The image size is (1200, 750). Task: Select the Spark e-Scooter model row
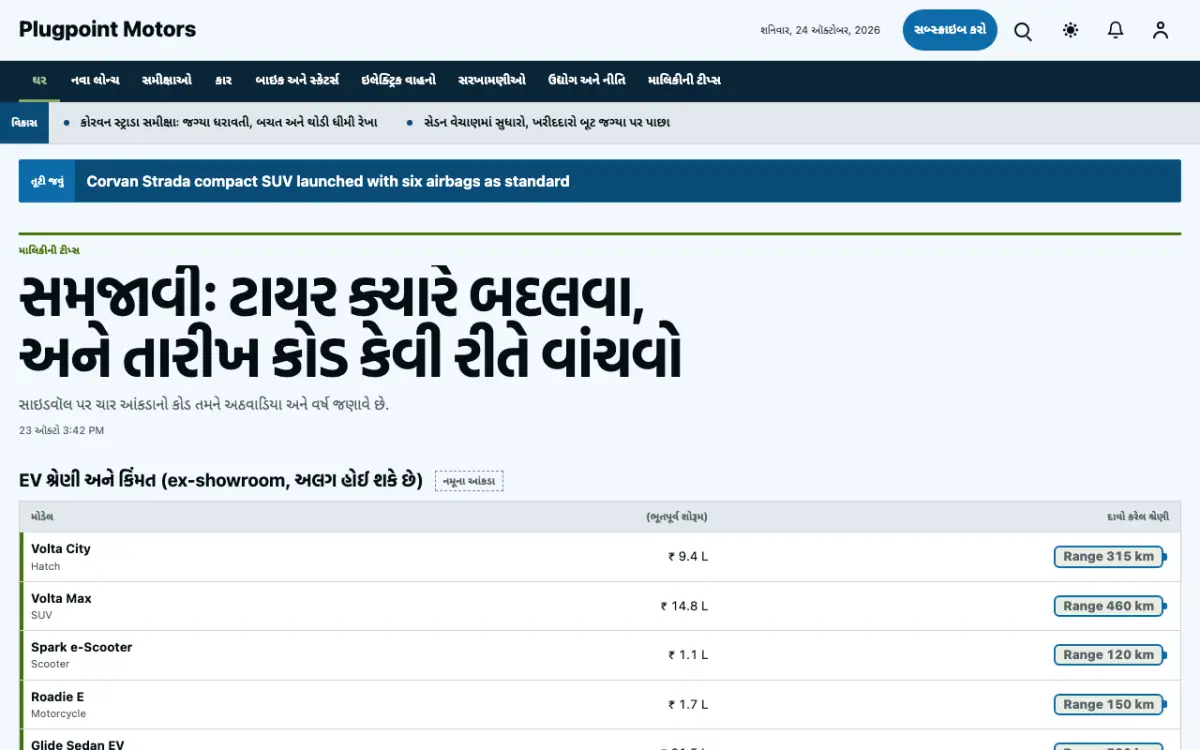600,655
